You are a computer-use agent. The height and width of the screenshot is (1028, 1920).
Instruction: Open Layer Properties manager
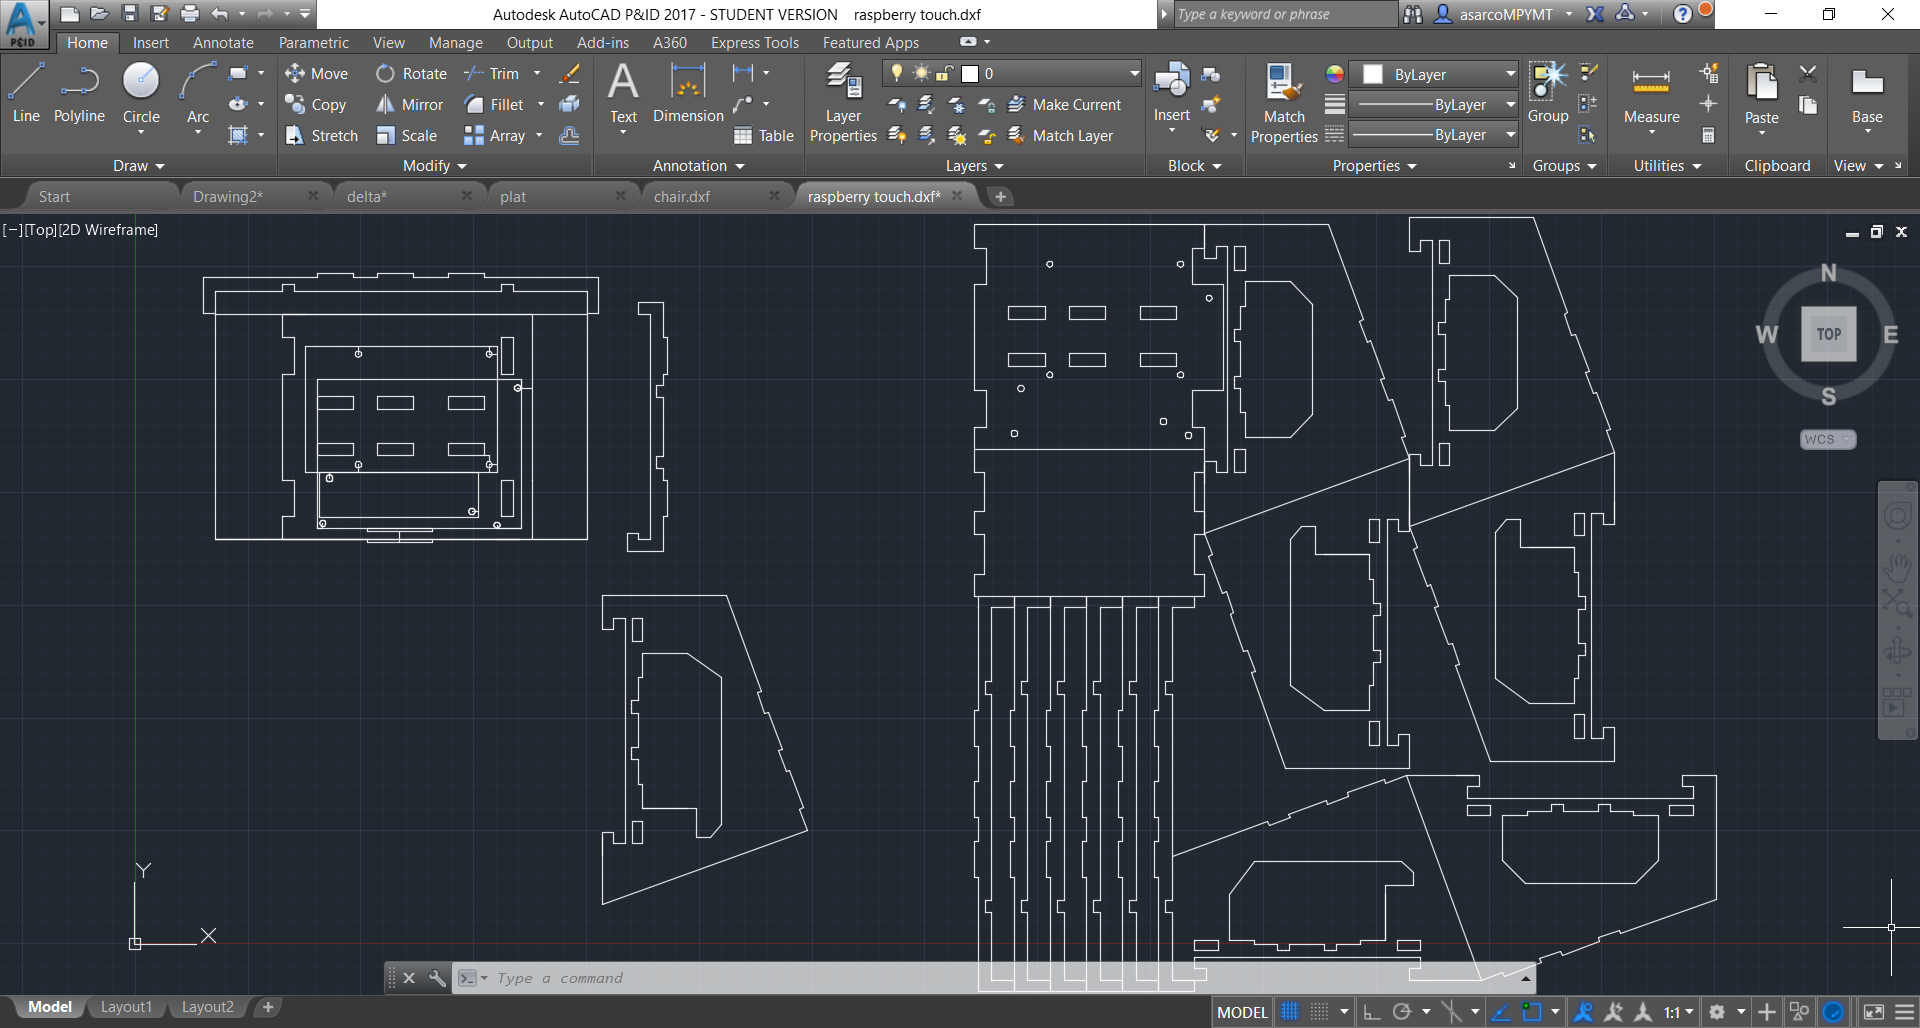[x=843, y=102]
